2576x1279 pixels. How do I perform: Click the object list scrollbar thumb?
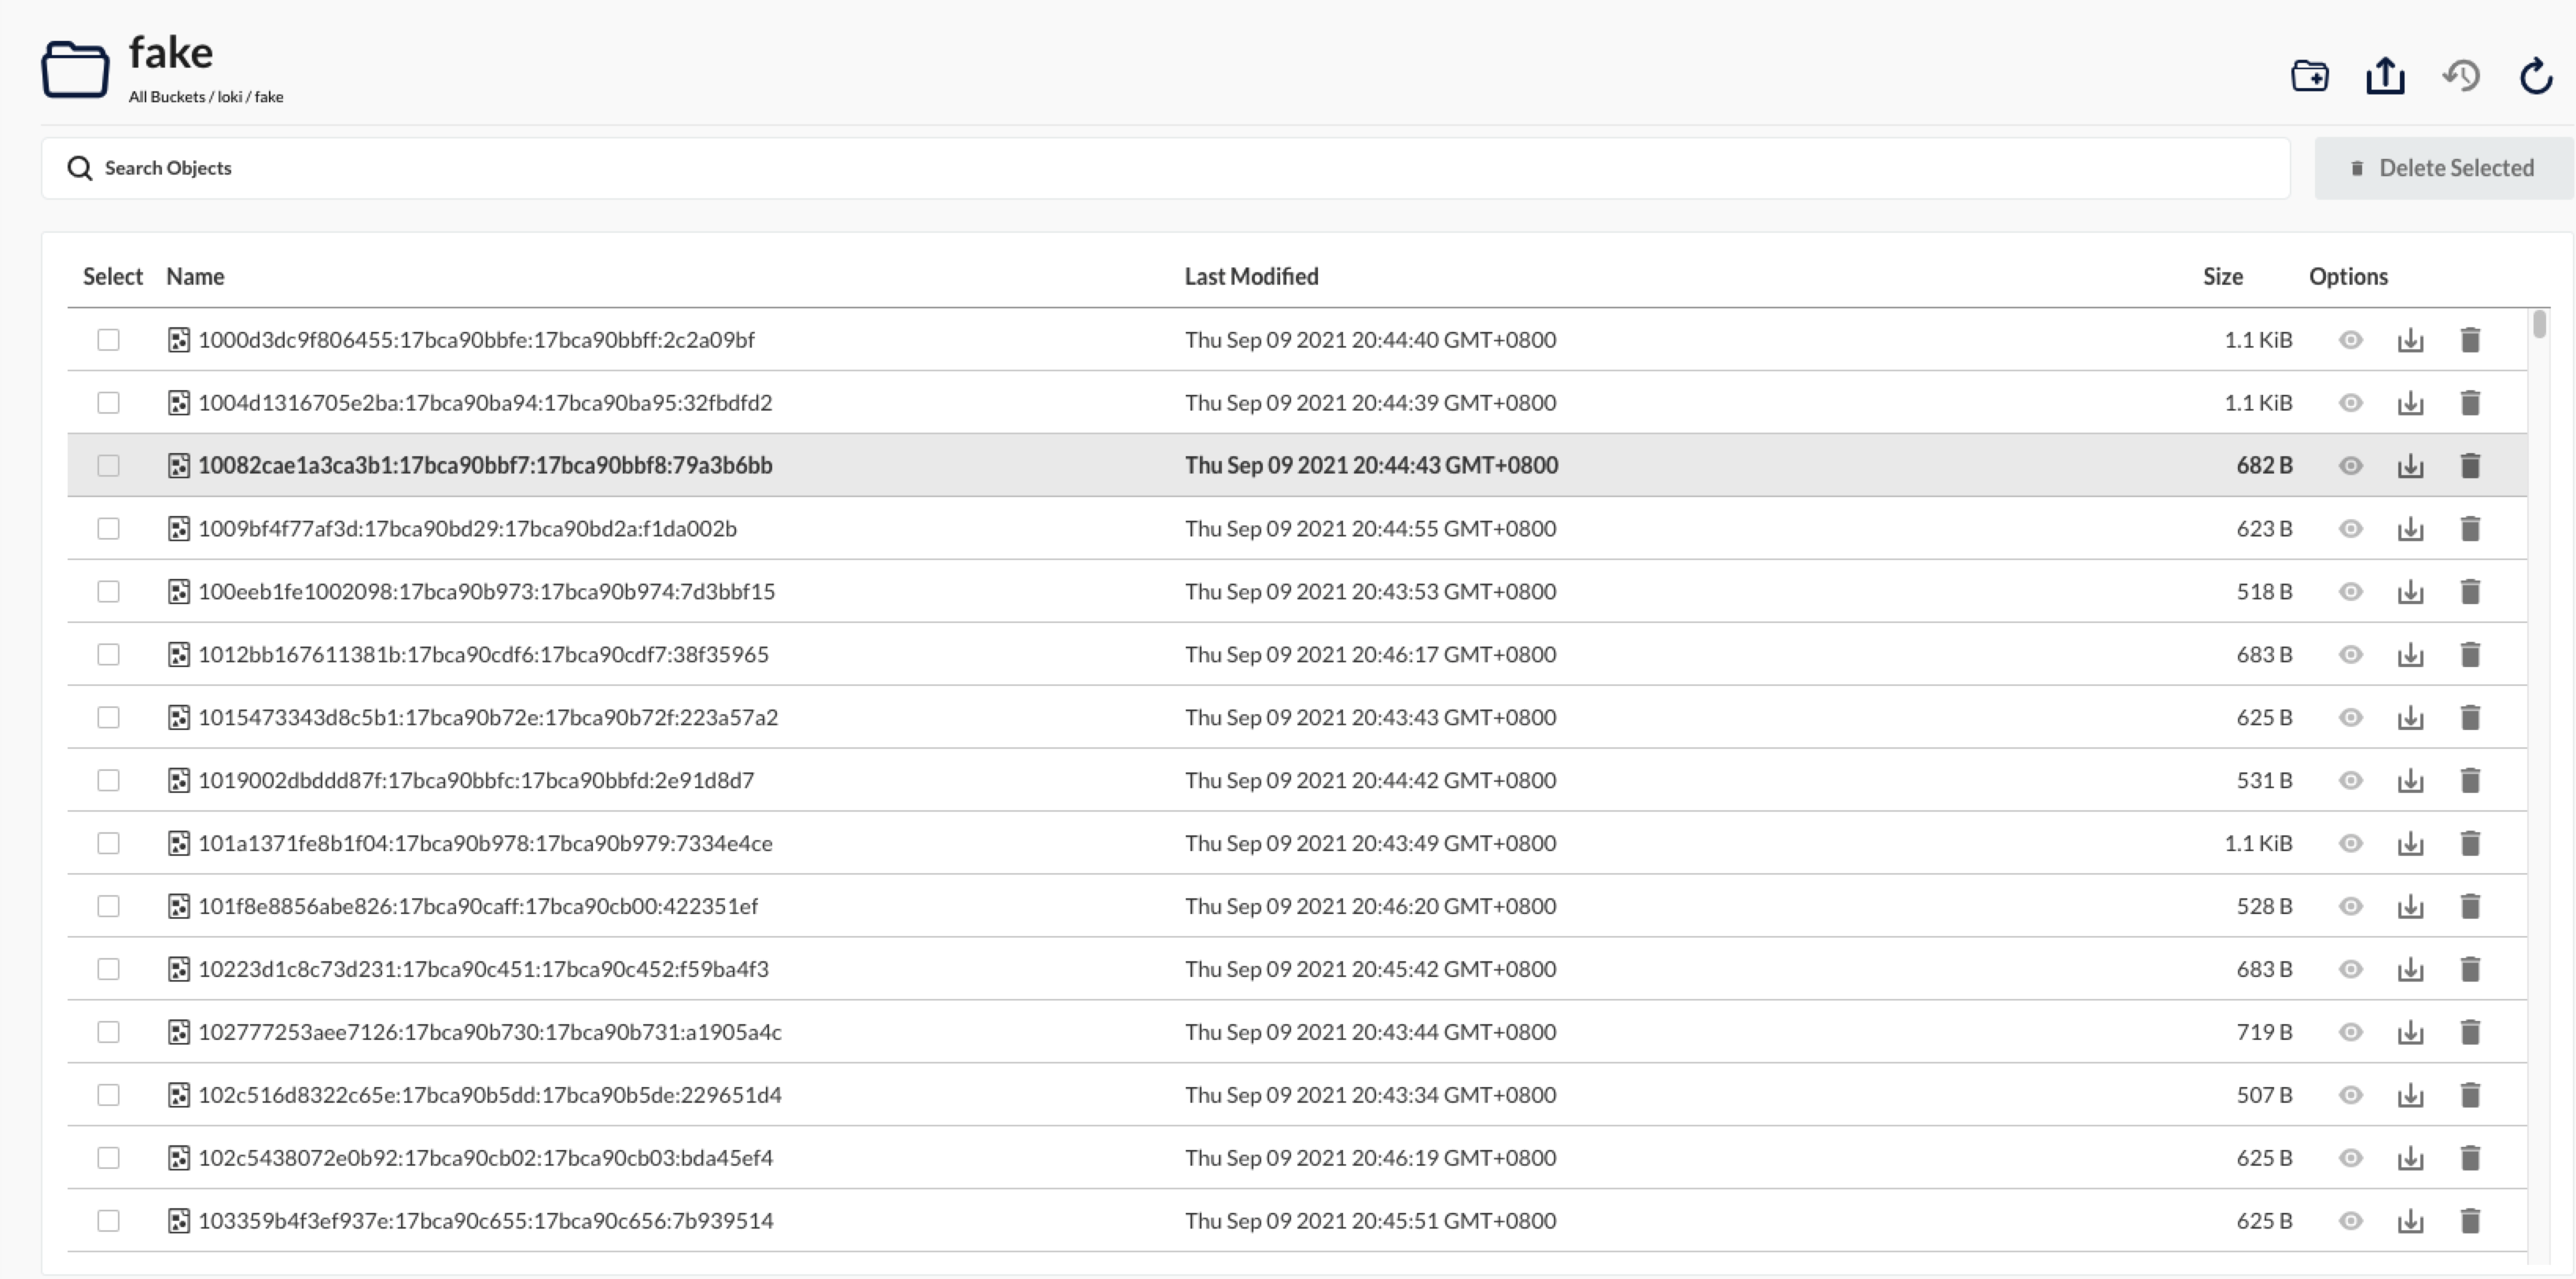[2539, 324]
